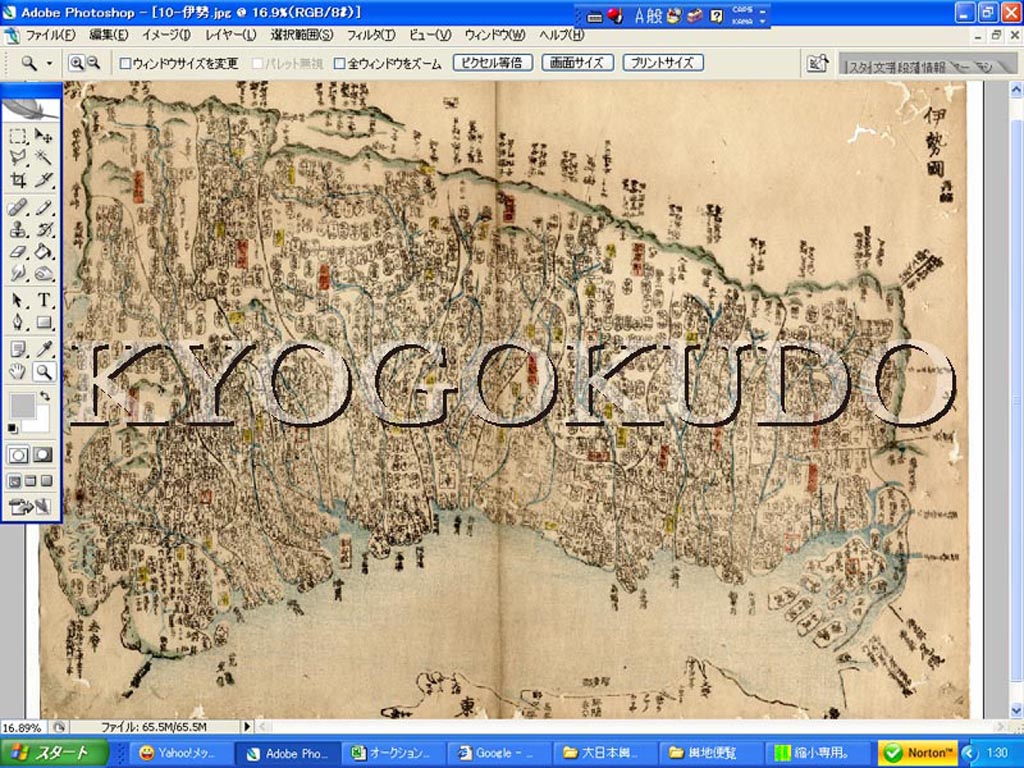Image resolution: width=1024 pixels, height=768 pixels.
Task: Click the プリントサイズ button
Action: [x=663, y=63]
